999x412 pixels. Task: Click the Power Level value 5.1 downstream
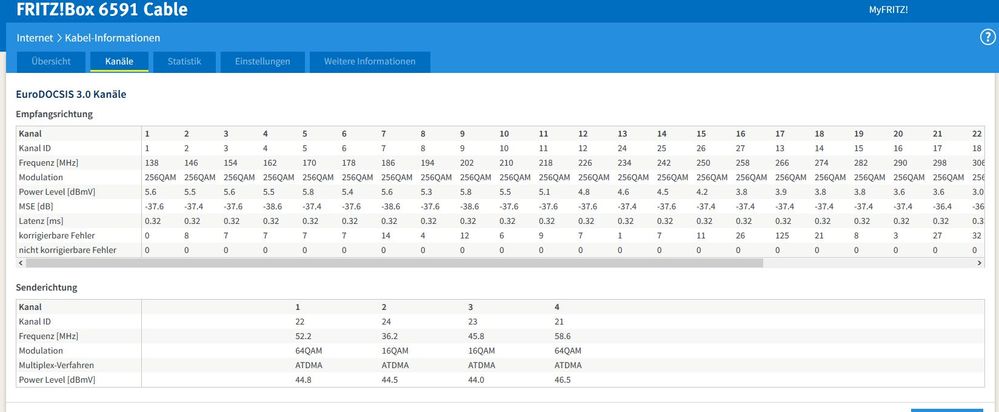(x=544, y=192)
